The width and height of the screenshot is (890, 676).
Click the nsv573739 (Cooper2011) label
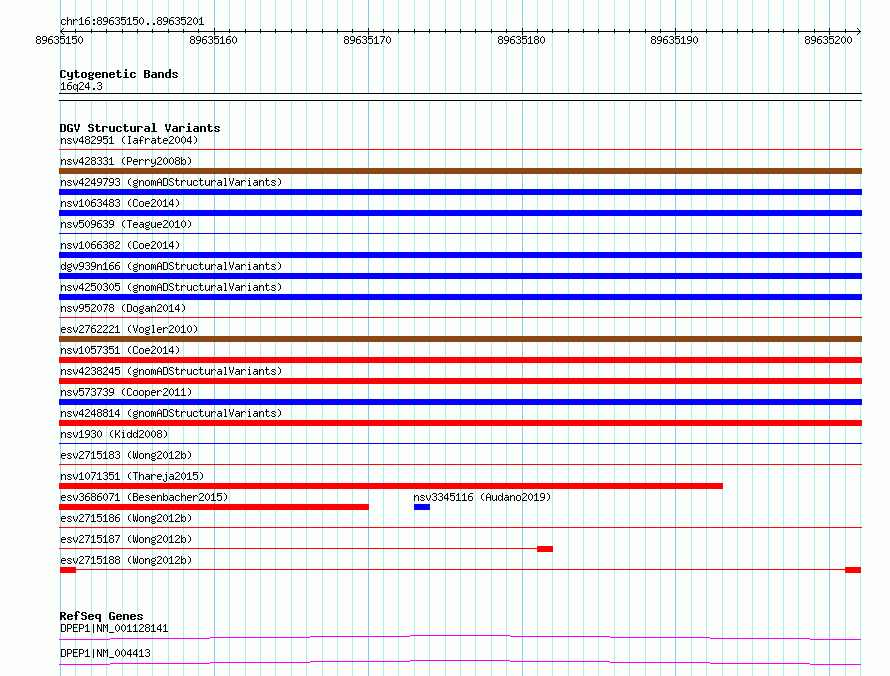point(126,392)
